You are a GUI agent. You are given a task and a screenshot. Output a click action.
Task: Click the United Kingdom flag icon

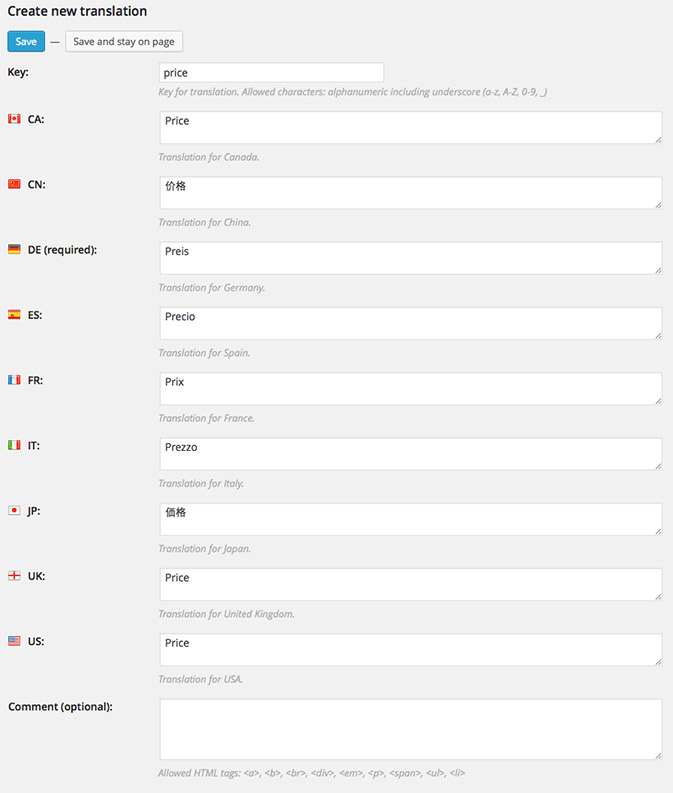tap(14, 576)
